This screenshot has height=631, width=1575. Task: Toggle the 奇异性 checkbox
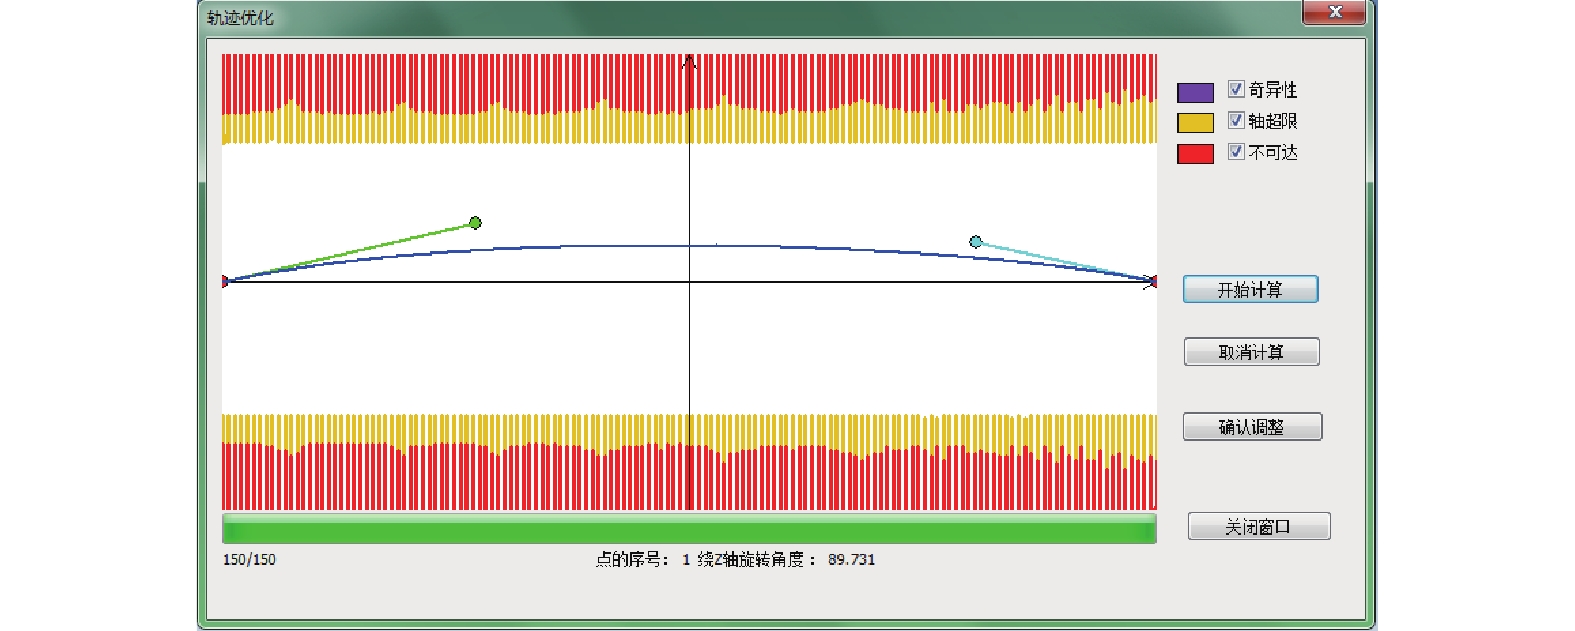(1236, 89)
